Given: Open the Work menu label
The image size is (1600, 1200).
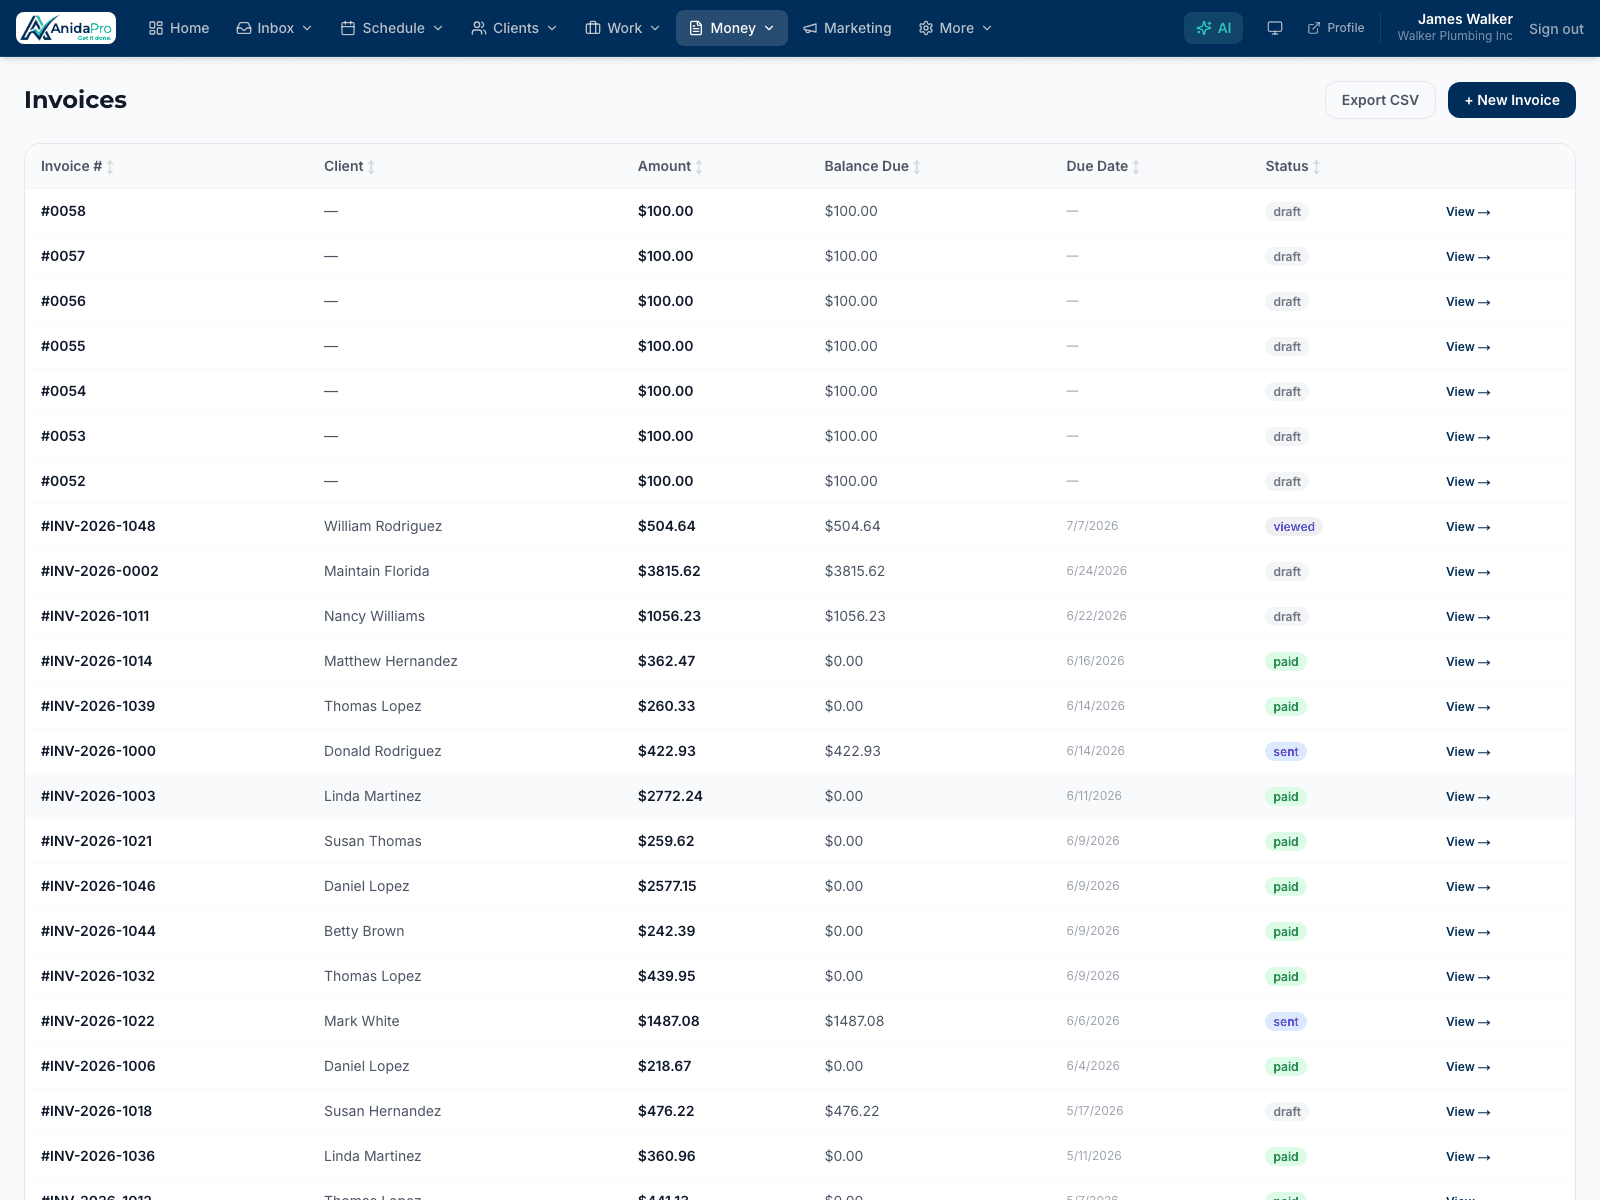Looking at the screenshot, I should [625, 28].
